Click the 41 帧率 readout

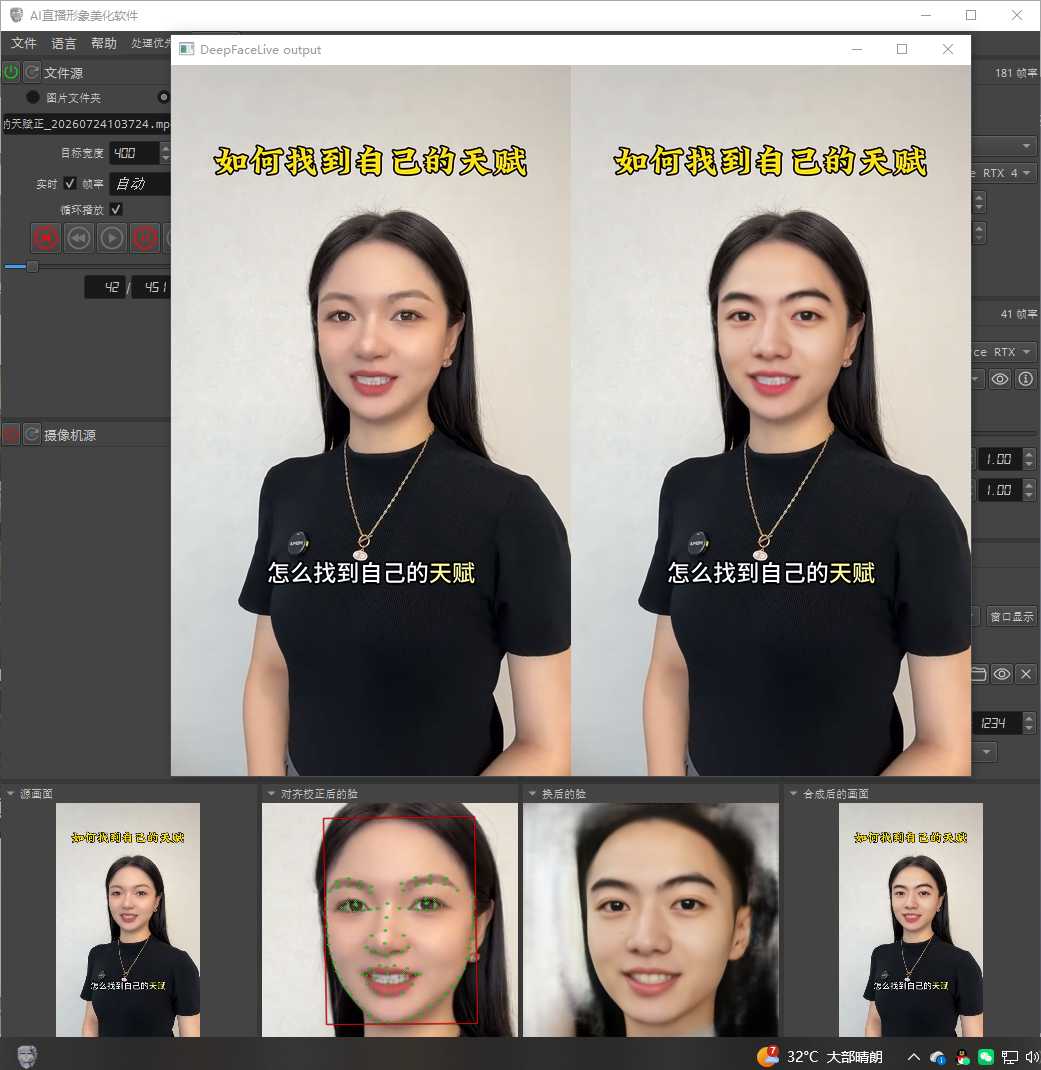pos(1018,314)
